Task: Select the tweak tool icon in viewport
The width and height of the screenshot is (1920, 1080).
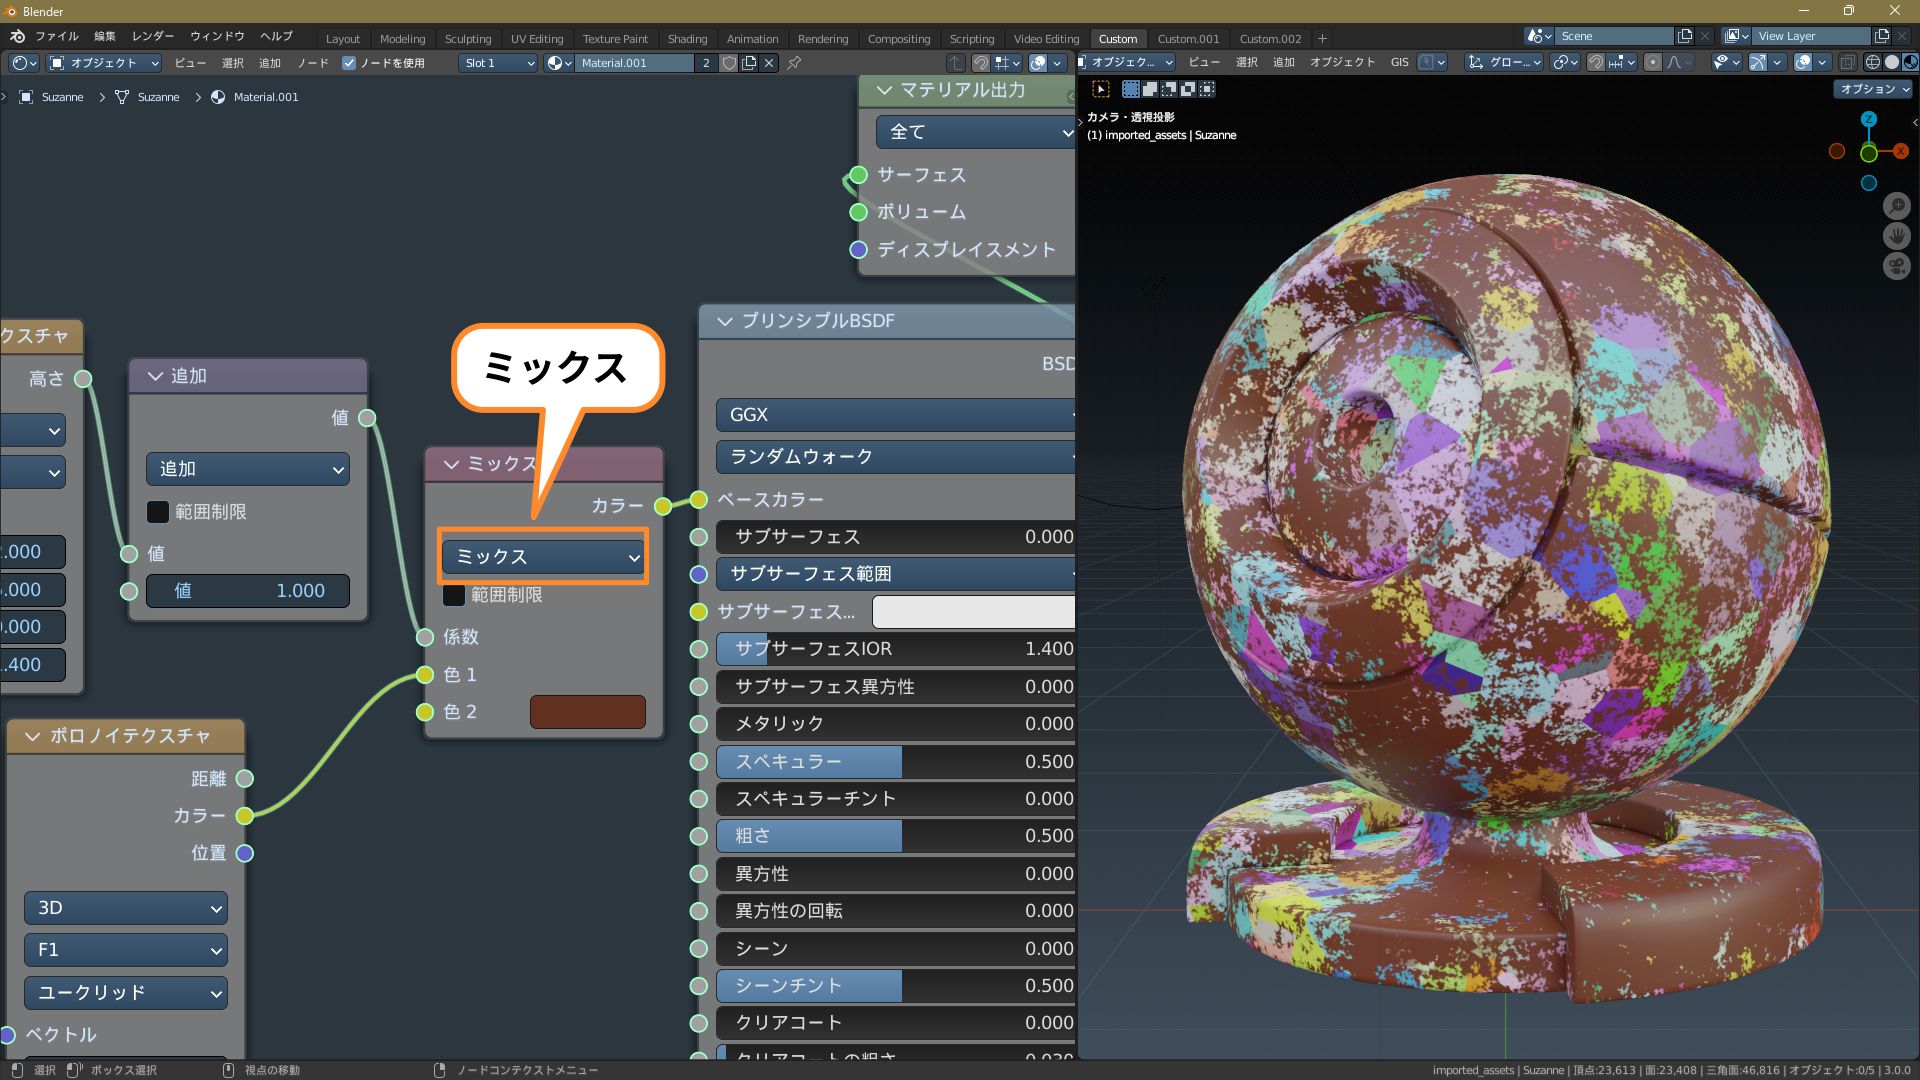Action: coord(1101,89)
